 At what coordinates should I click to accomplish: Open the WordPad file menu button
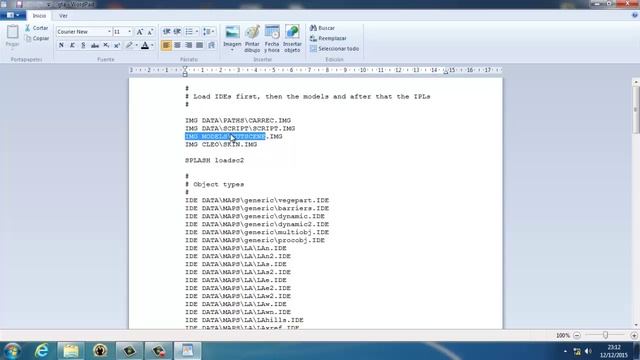13,16
